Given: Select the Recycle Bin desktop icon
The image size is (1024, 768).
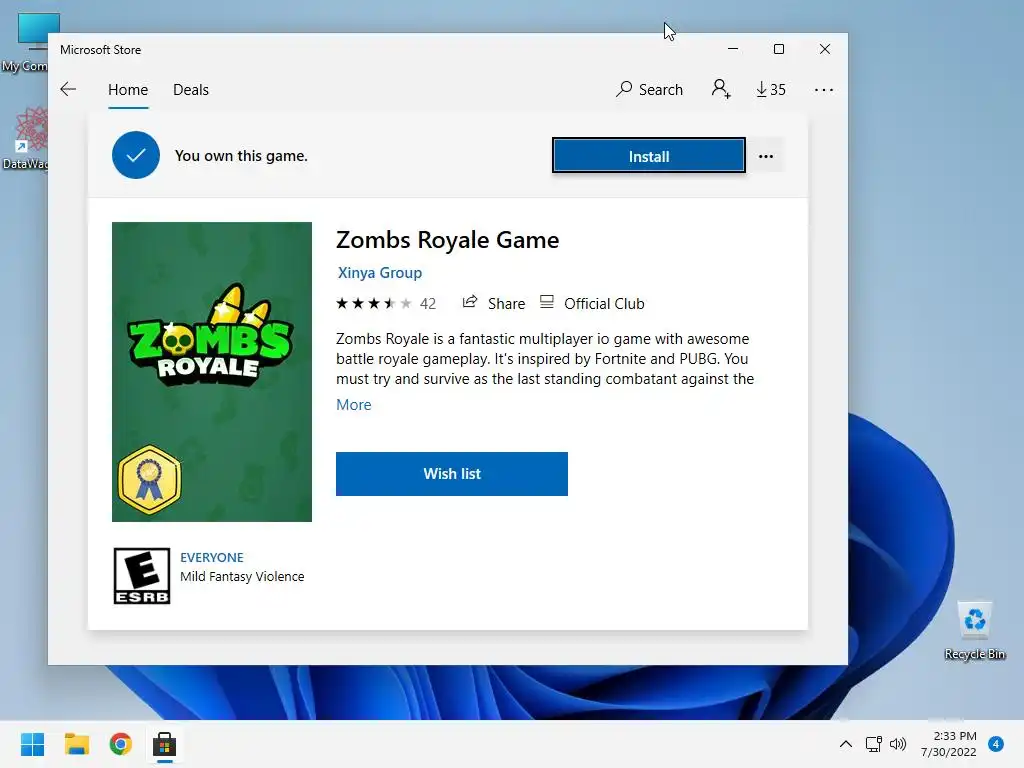Looking at the screenshot, I should 974,630.
